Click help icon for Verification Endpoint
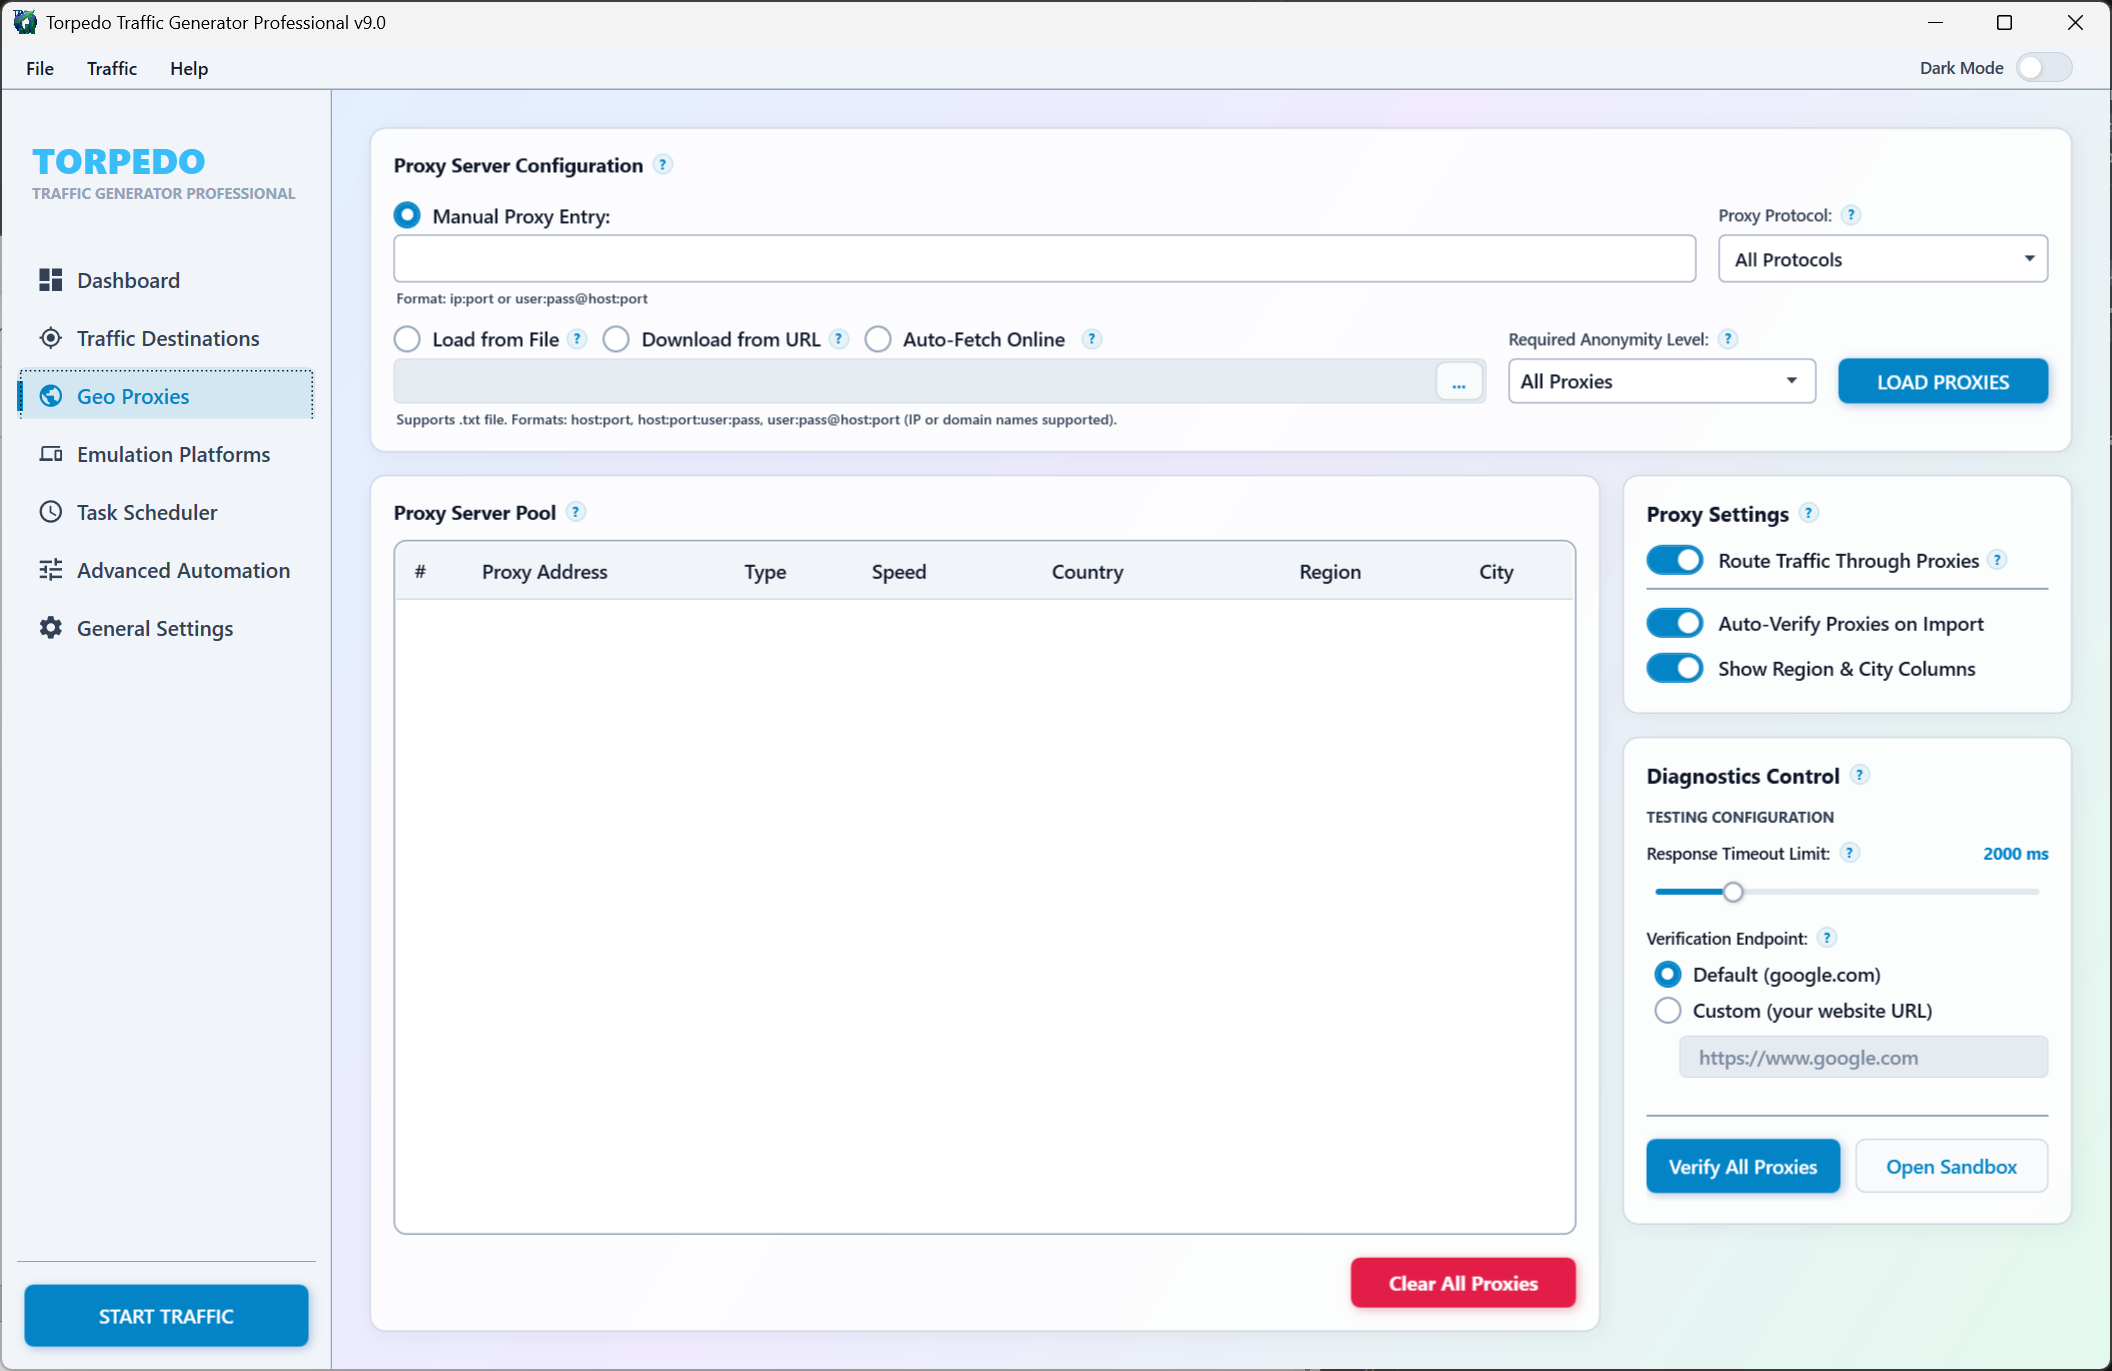The image size is (2112, 1371). click(x=1827, y=938)
